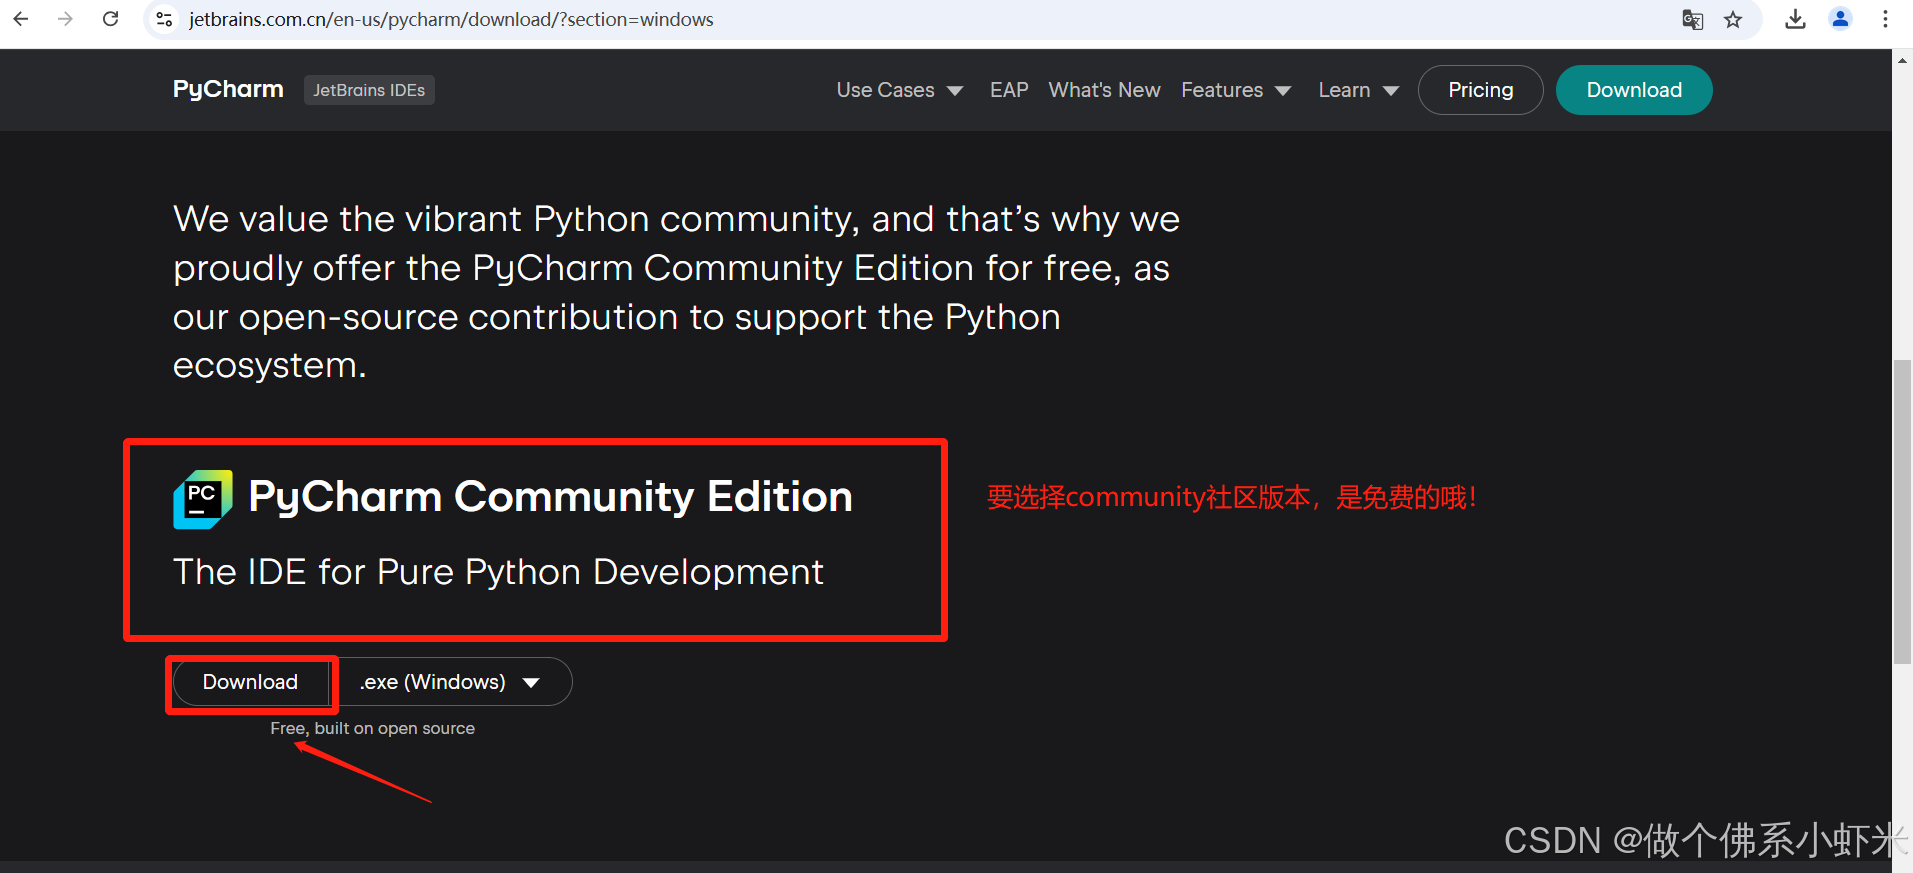The image size is (1913, 873).
Task: Expand the Features menu
Action: 1236,90
